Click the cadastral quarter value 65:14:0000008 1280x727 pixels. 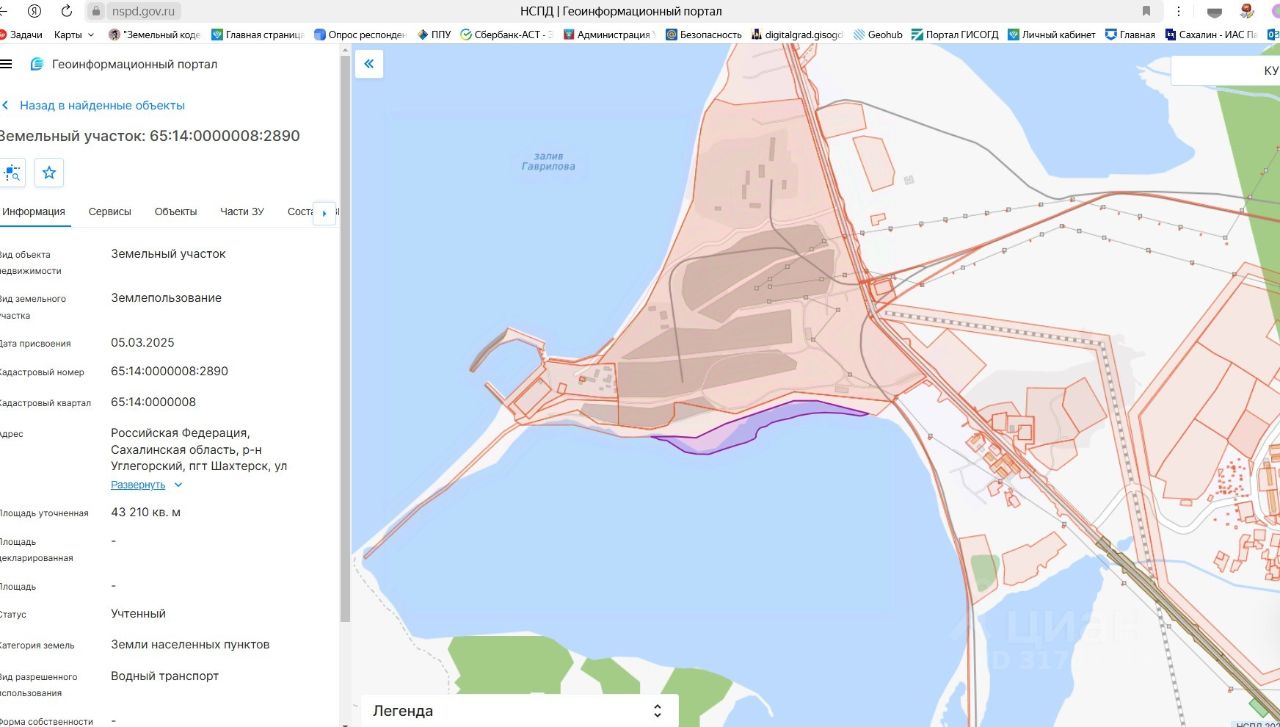point(154,402)
